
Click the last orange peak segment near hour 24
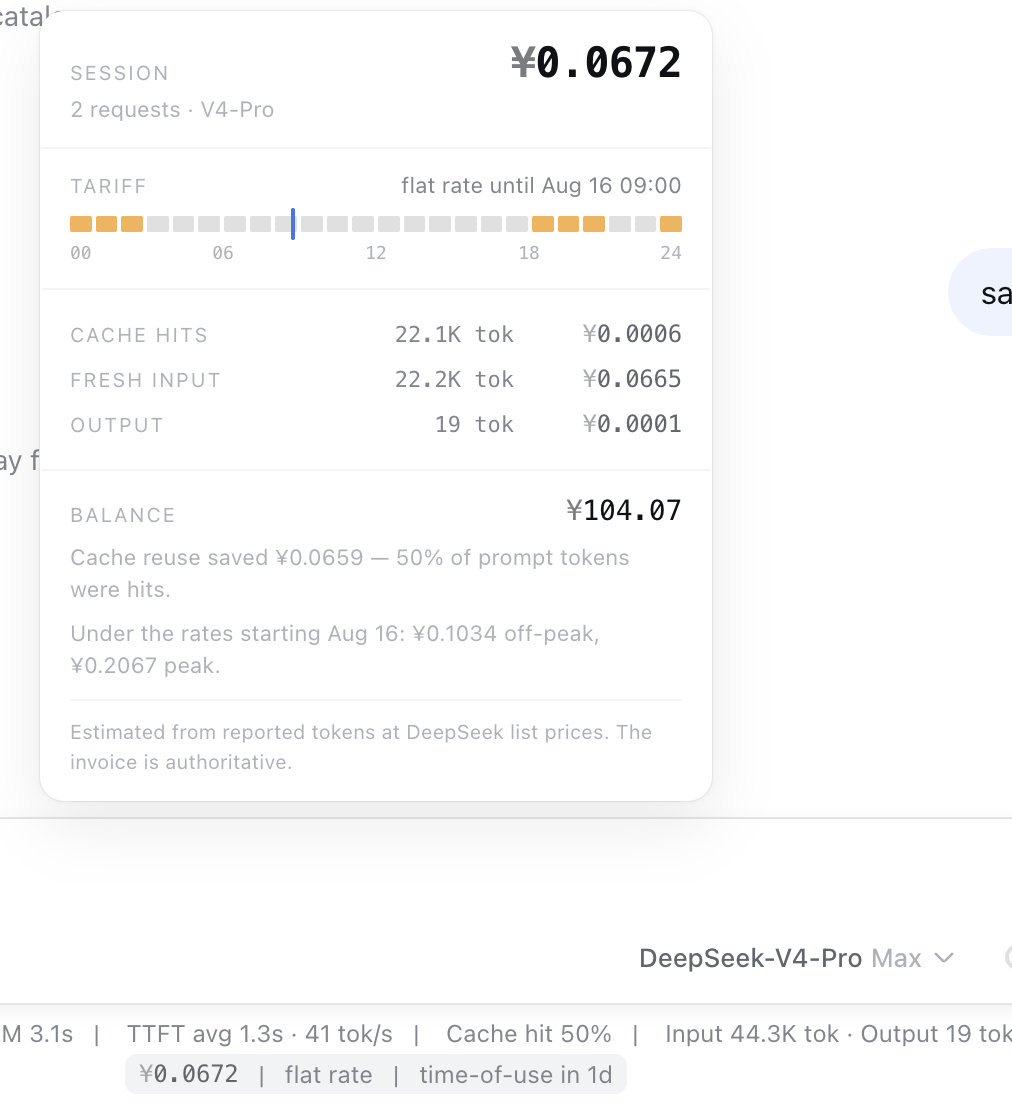point(671,224)
